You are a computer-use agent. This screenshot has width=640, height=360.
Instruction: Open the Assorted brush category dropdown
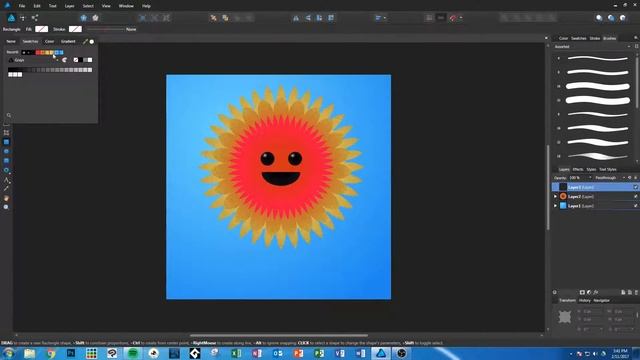click(x=592, y=47)
